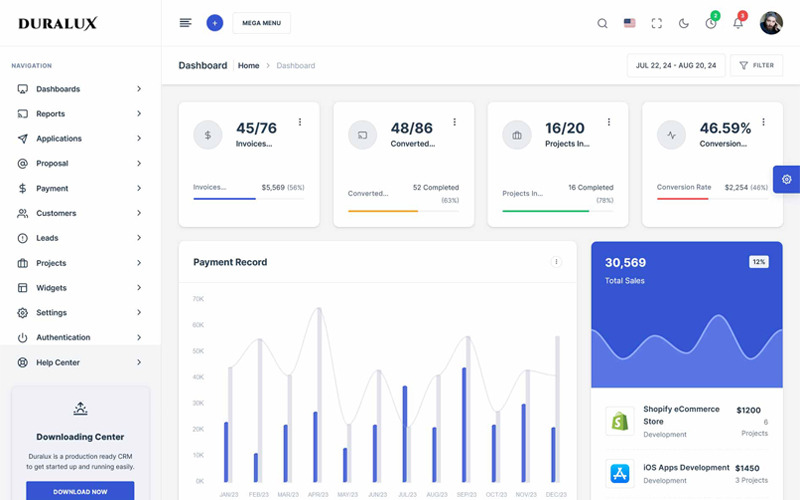Open the date range picker field
This screenshot has height=500, width=800.
point(675,65)
